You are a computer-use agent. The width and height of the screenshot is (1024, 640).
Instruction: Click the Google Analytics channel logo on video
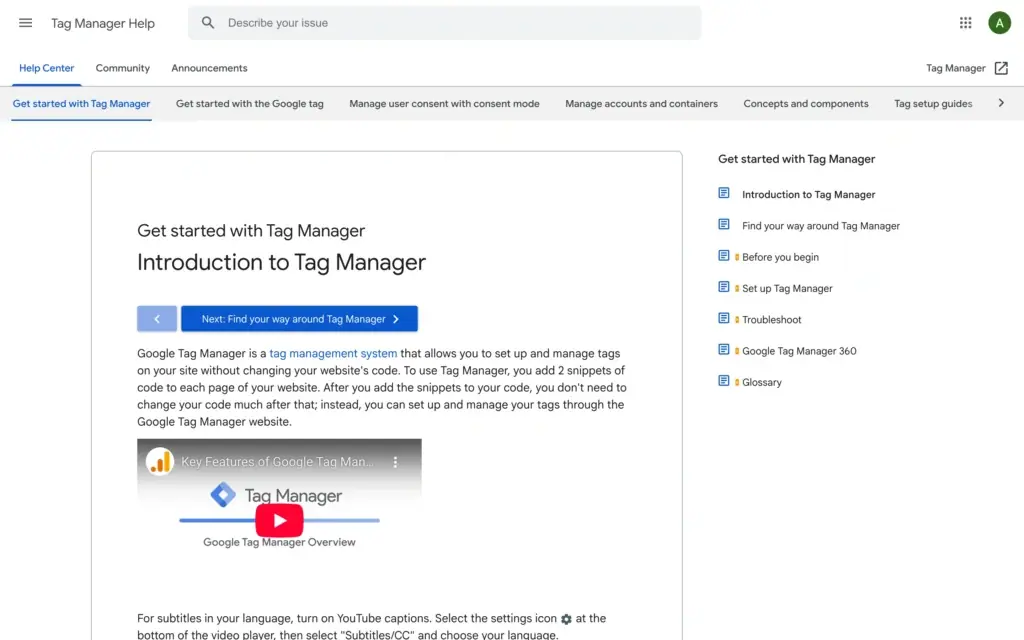[159, 462]
